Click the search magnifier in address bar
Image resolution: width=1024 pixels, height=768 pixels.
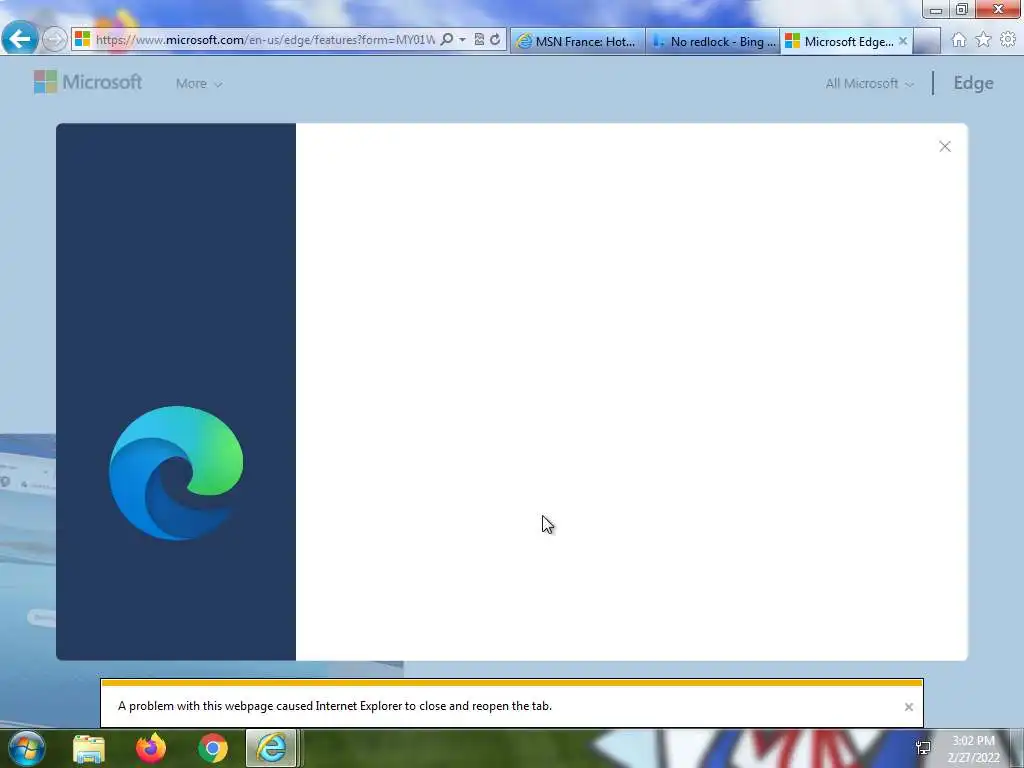pos(447,40)
